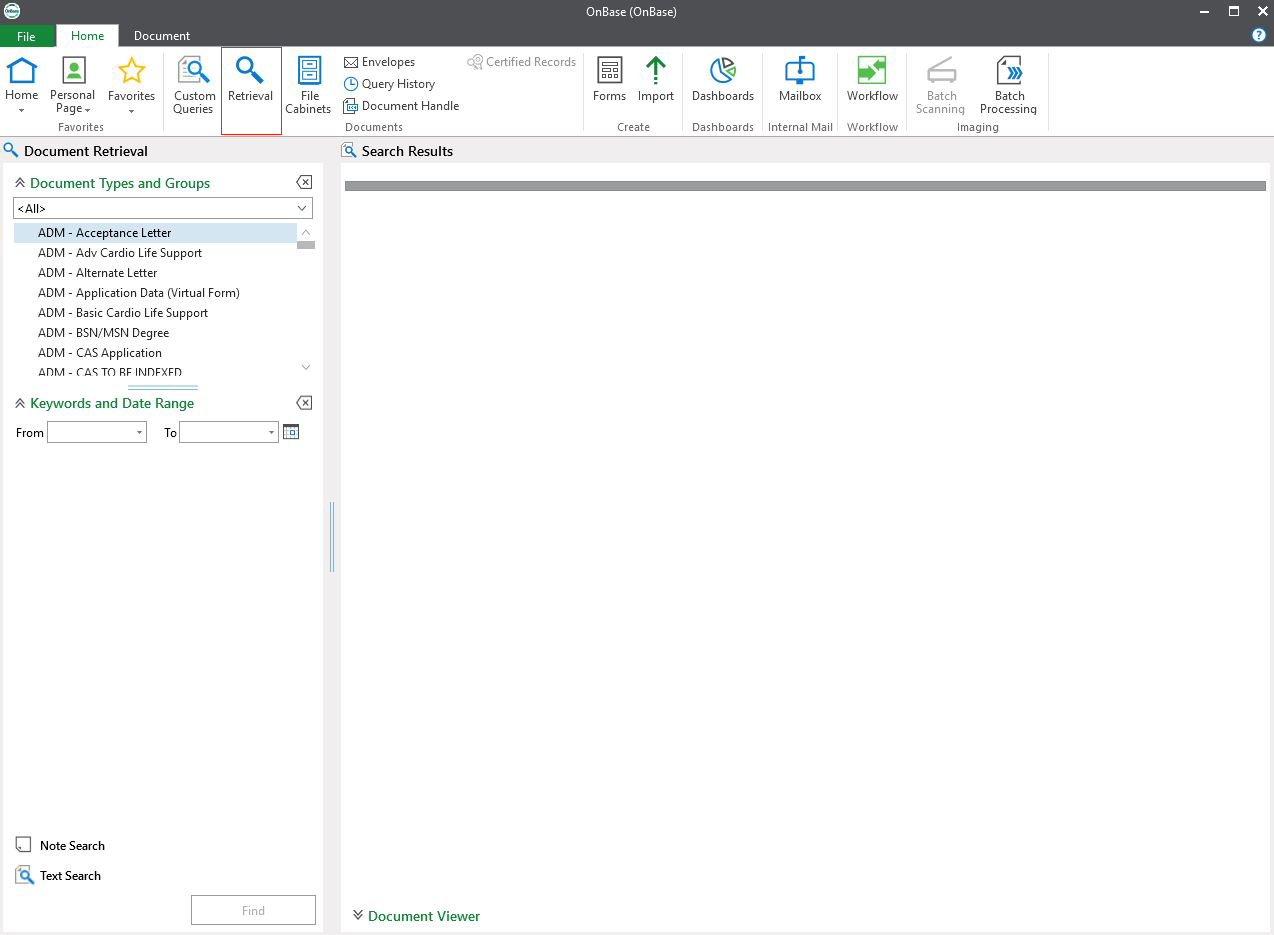Click the Import arrow icon

pos(656,70)
